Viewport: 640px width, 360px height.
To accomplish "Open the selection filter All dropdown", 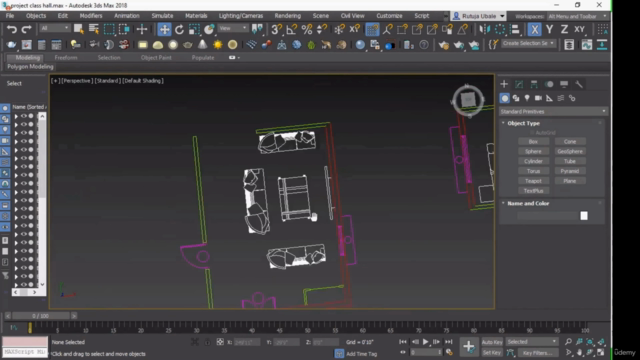I will tap(55, 28).
